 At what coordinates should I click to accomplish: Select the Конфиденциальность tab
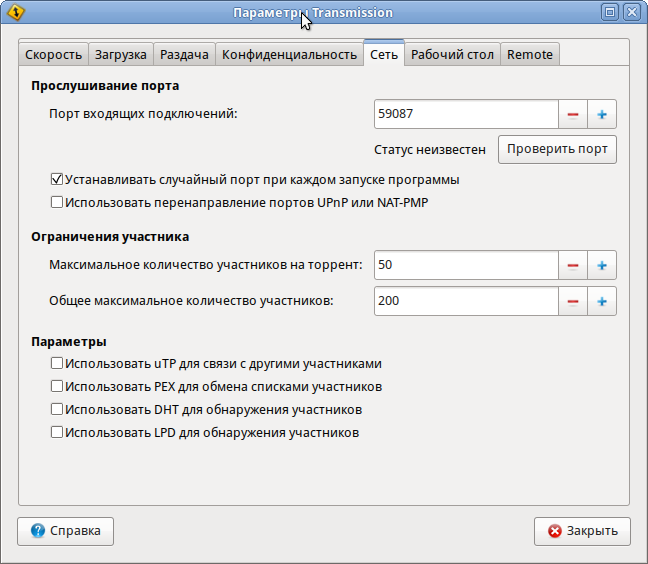[289, 55]
